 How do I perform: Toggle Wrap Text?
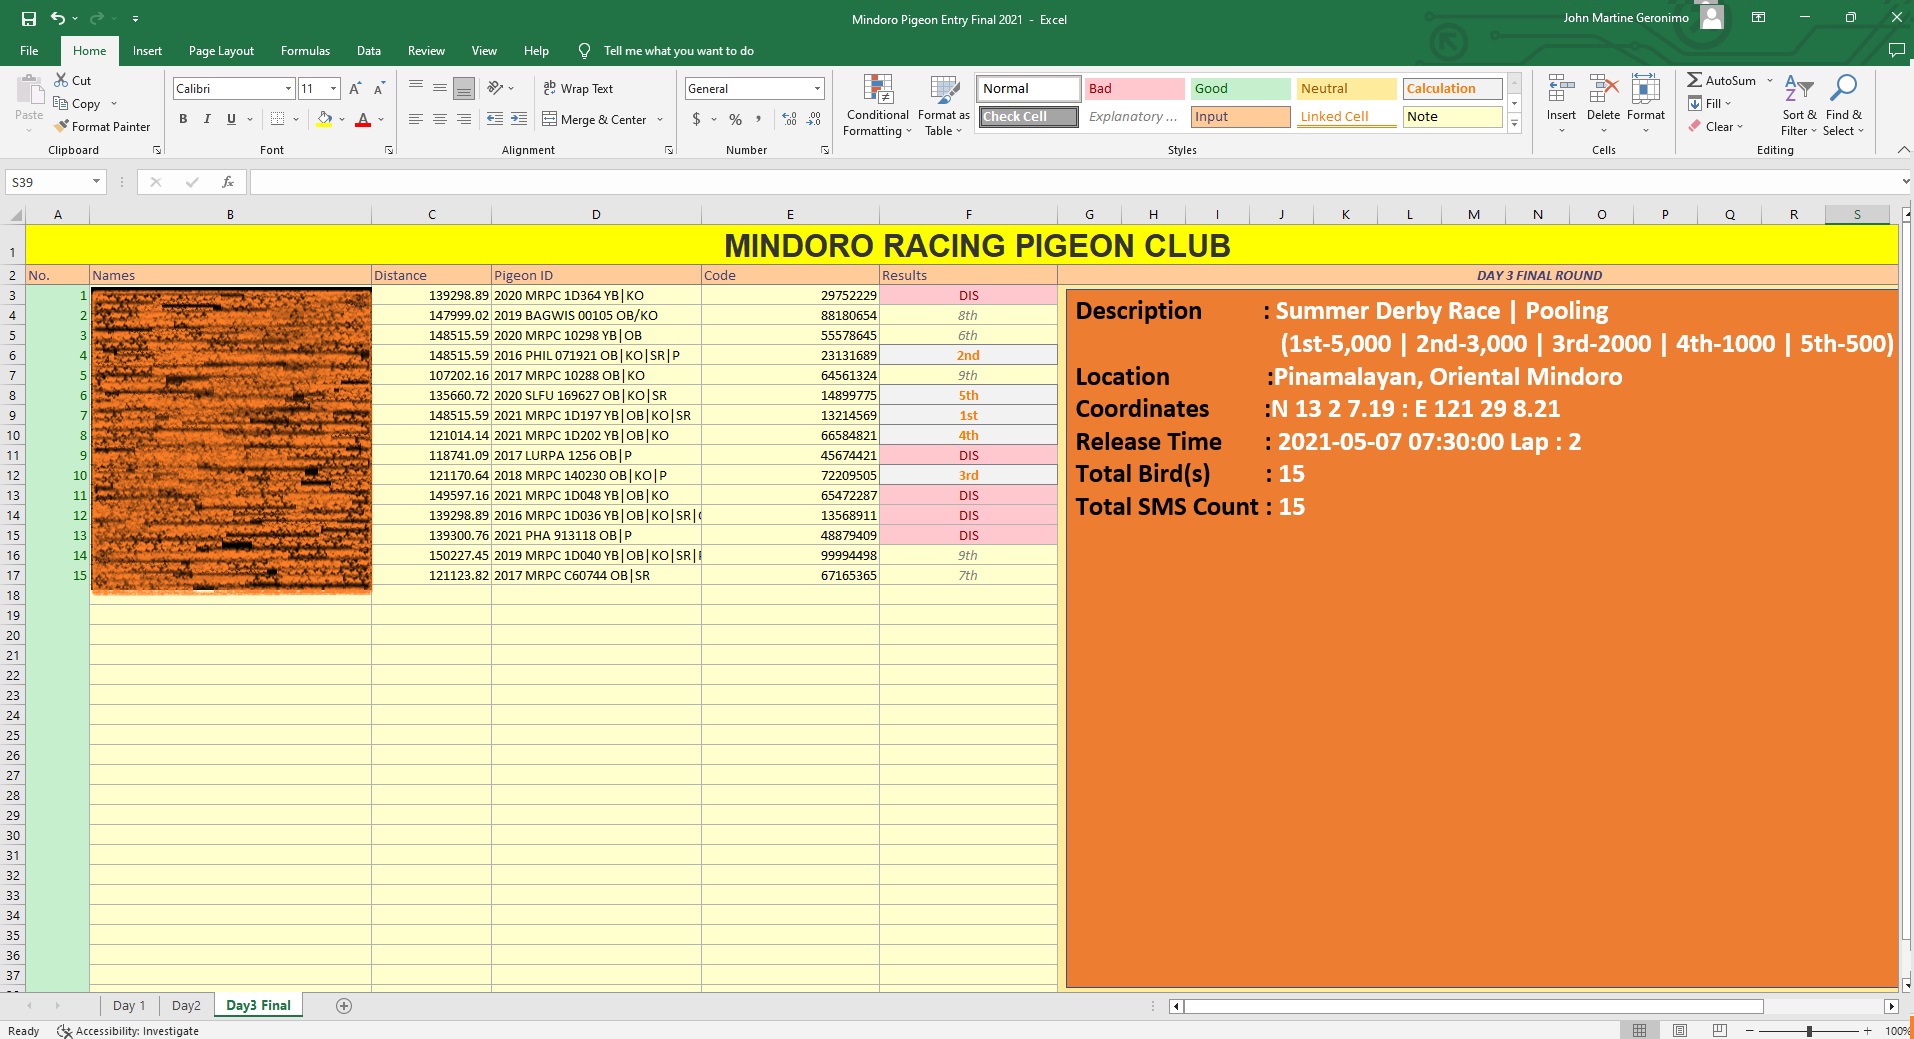point(578,88)
